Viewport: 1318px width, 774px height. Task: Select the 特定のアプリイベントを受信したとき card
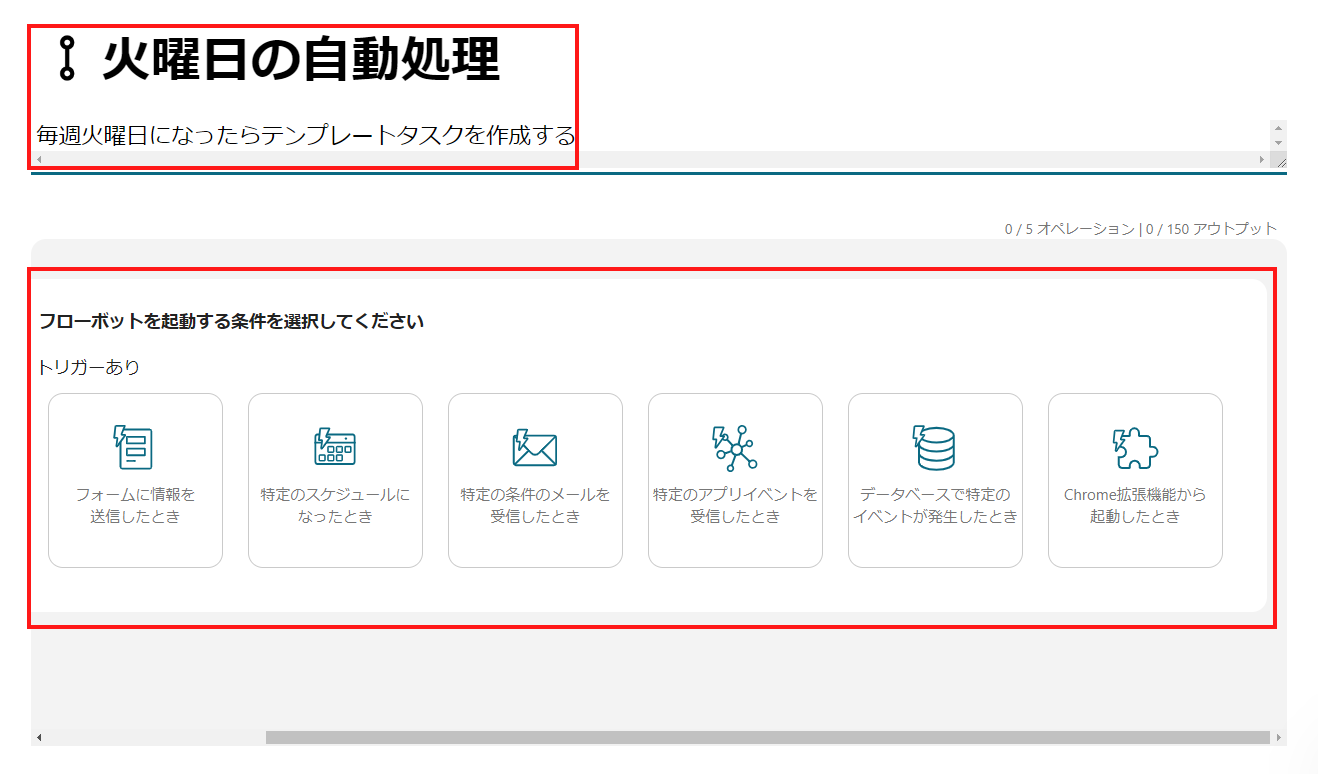[x=735, y=480]
